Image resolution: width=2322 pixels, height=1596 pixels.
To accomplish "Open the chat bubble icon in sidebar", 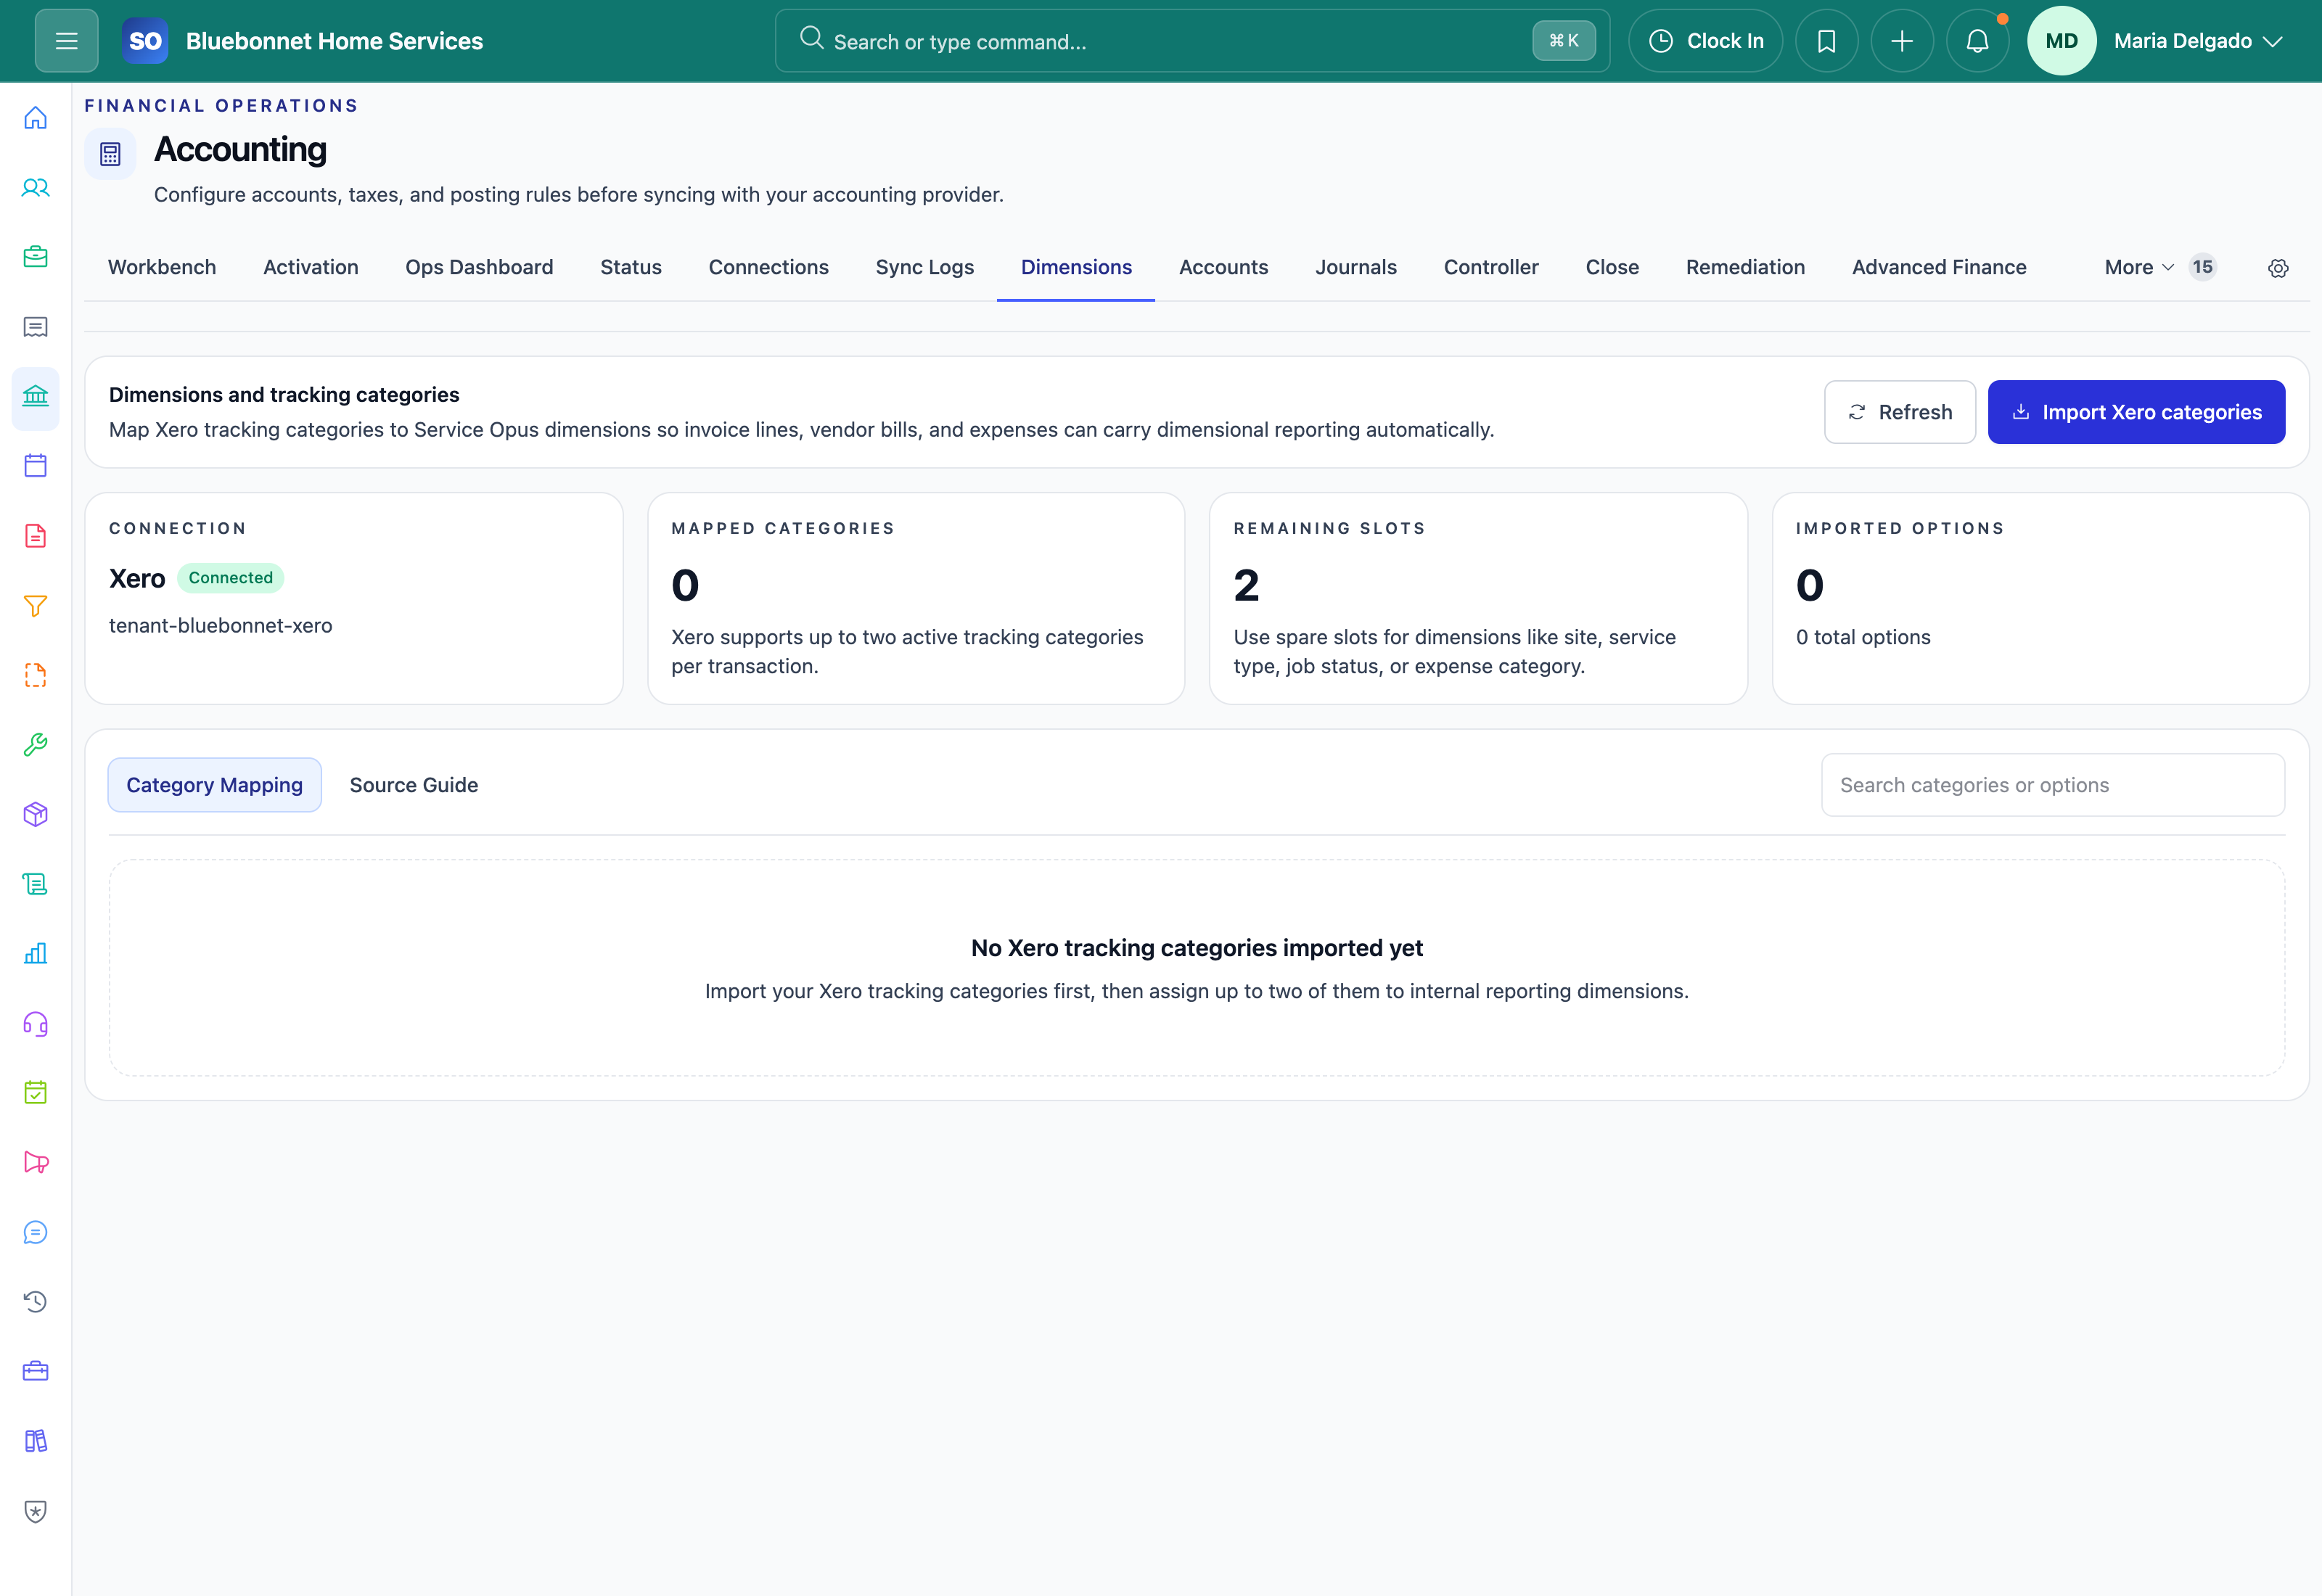I will point(36,1233).
